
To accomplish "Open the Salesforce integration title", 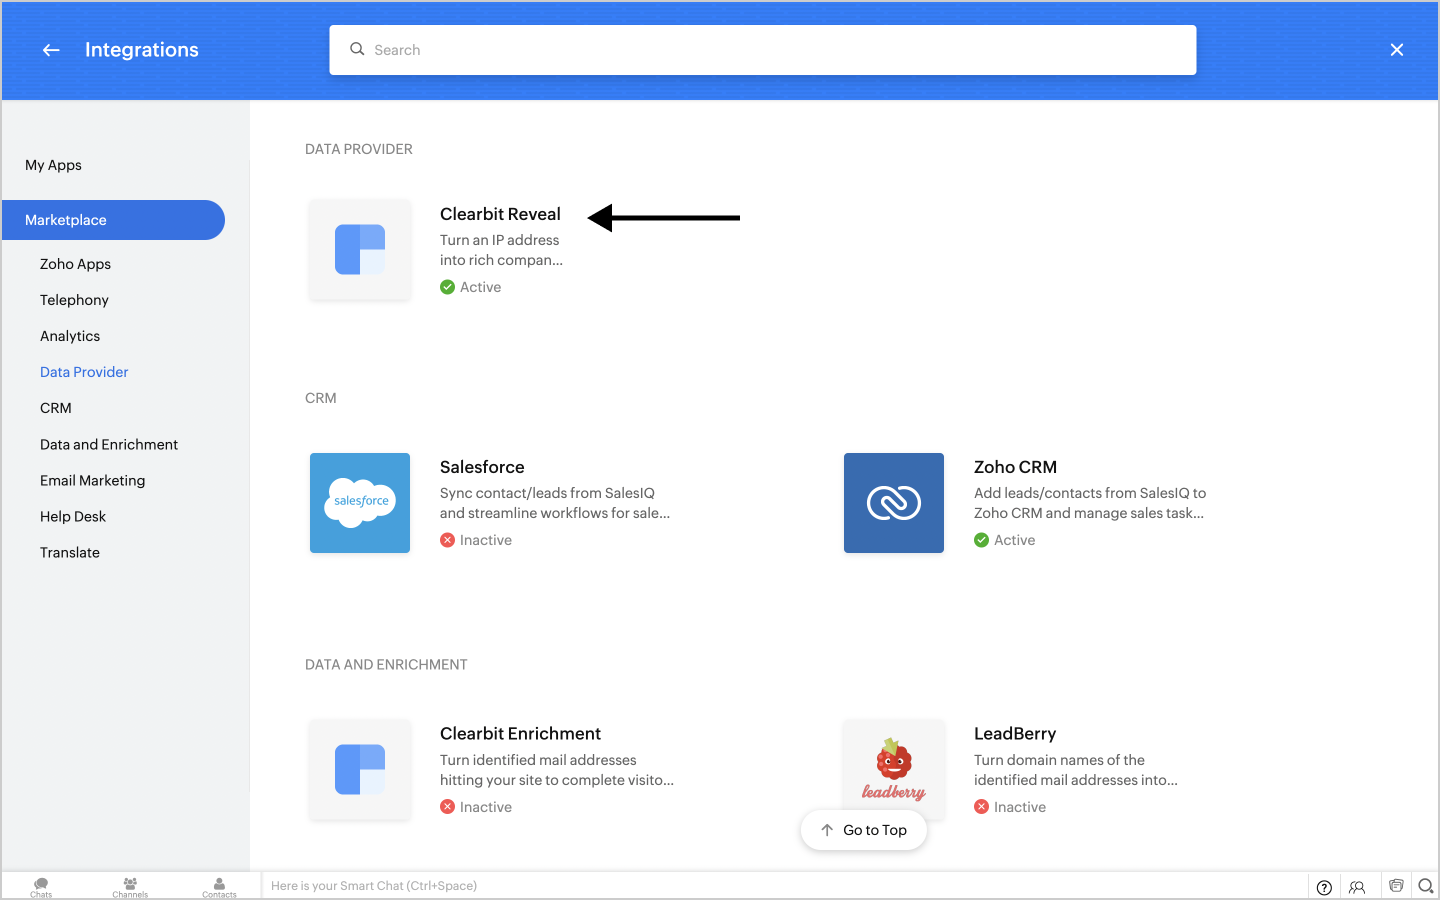I will (x=482, y=467).
